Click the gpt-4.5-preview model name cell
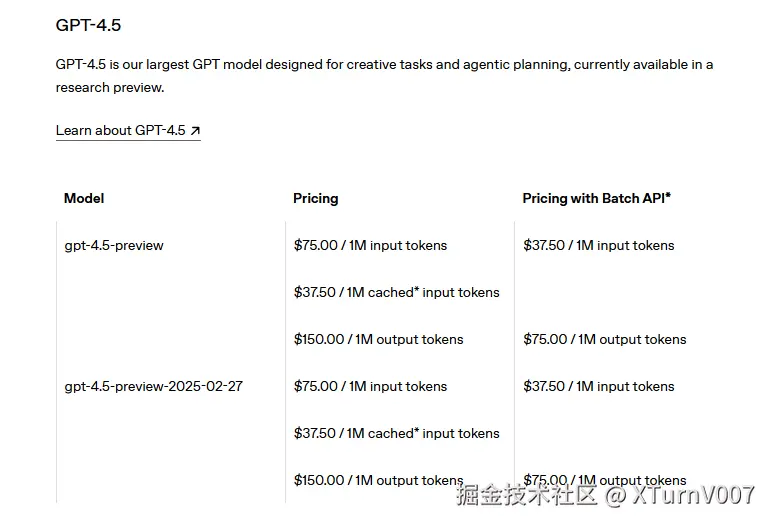The image size is (772, 525). pos(114,245)
